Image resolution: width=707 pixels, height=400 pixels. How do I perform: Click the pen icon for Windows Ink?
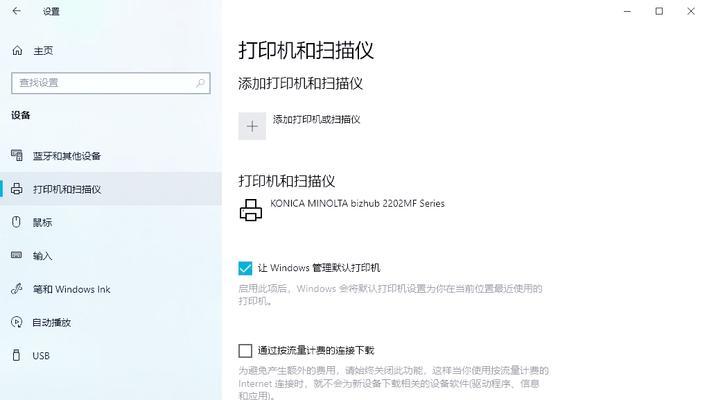point(17,289)
